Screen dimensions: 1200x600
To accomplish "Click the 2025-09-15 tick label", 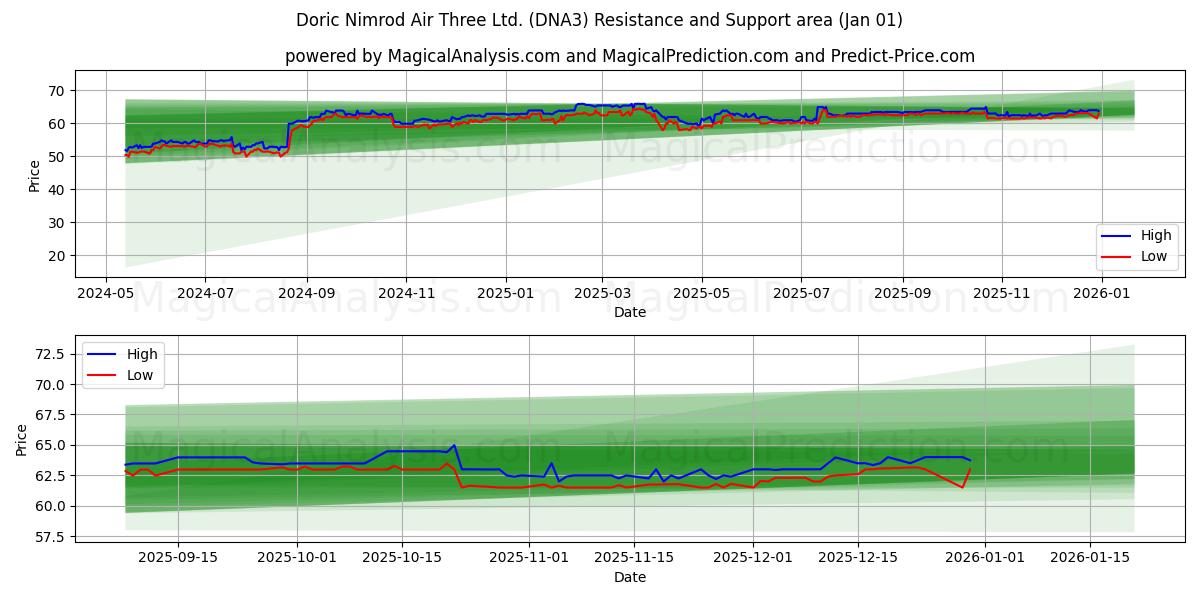I will tap(178, 558).
